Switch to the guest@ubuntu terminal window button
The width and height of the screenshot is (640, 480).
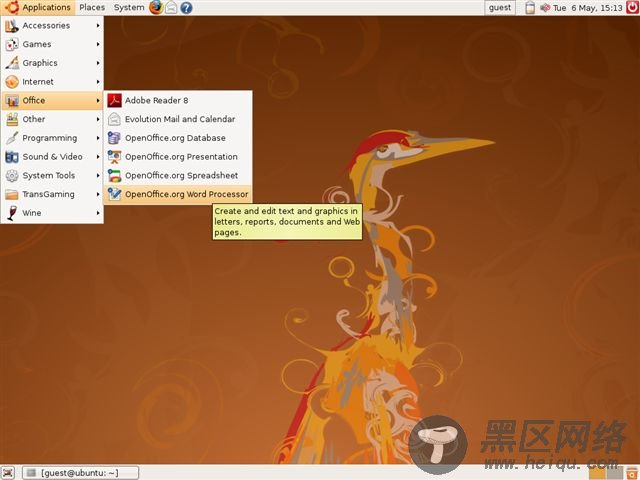tap(80, 473)
